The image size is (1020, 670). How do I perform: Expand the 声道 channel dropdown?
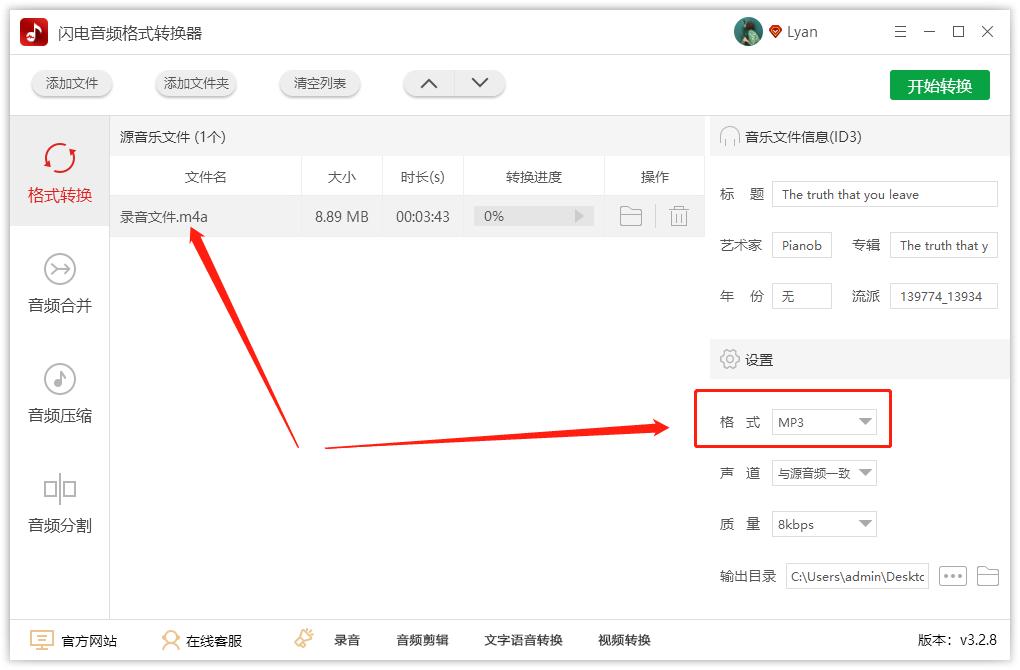(824, 474)
